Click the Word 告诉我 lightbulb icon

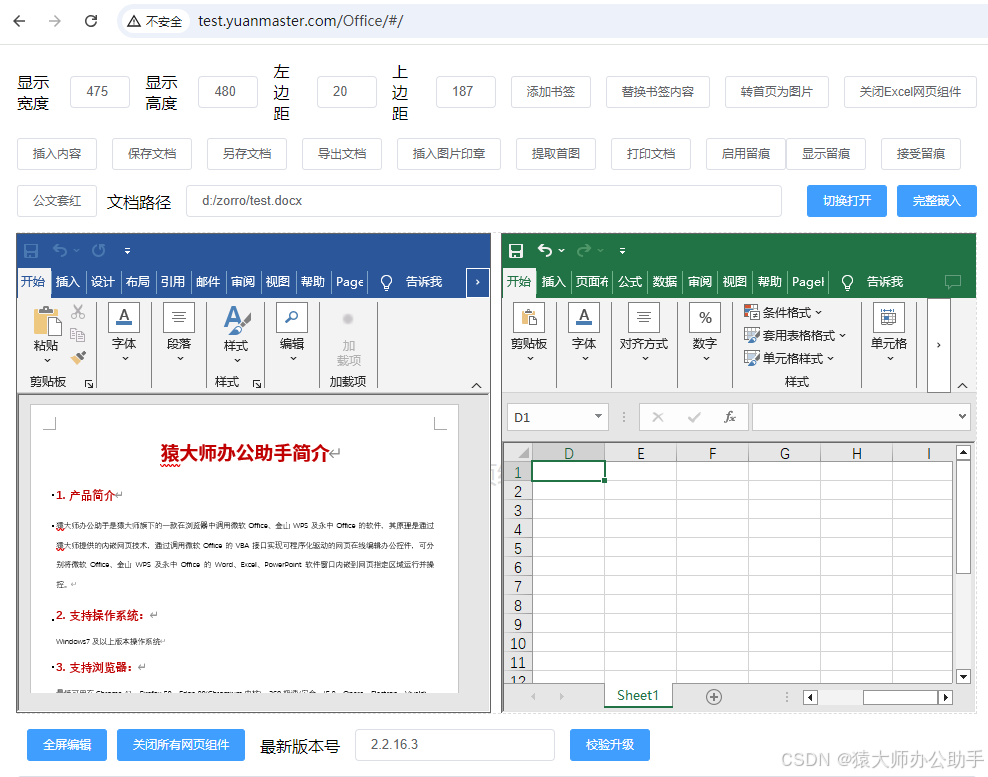pyautogui.click(x=386, y=282)
